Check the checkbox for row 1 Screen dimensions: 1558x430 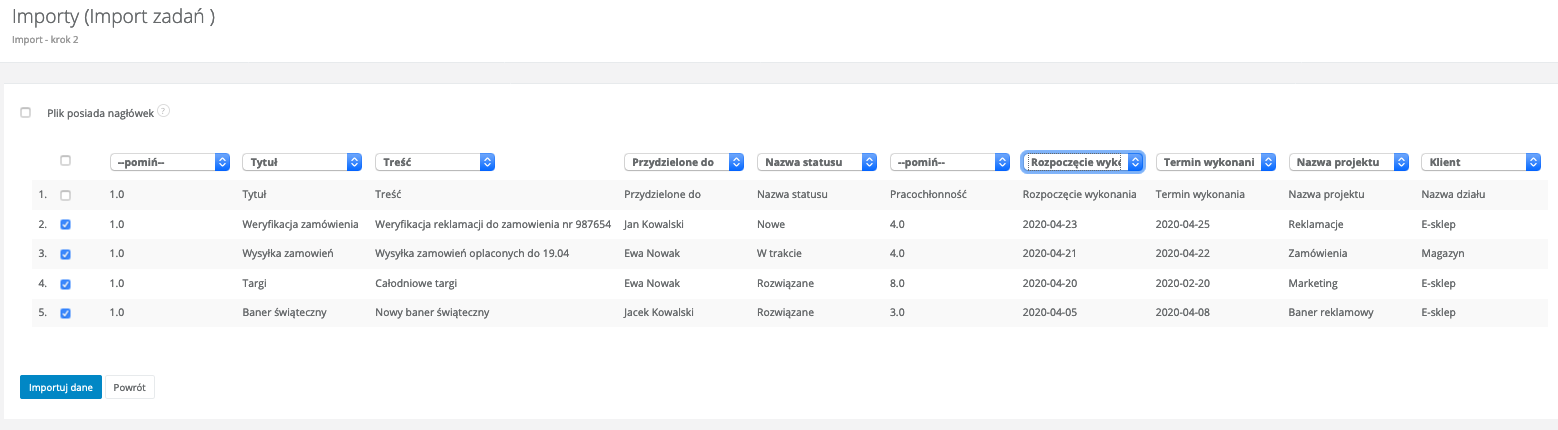[x=66, y=195]
